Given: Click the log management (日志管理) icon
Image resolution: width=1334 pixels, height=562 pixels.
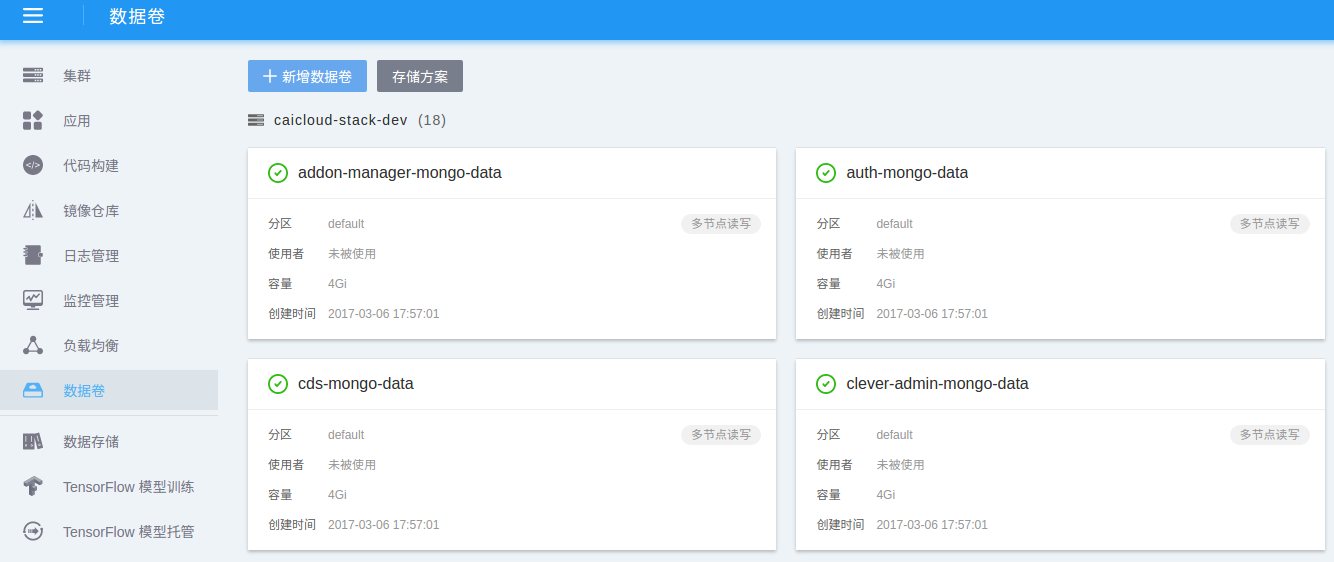Looking at the screenshot, I should pos(33,256).
